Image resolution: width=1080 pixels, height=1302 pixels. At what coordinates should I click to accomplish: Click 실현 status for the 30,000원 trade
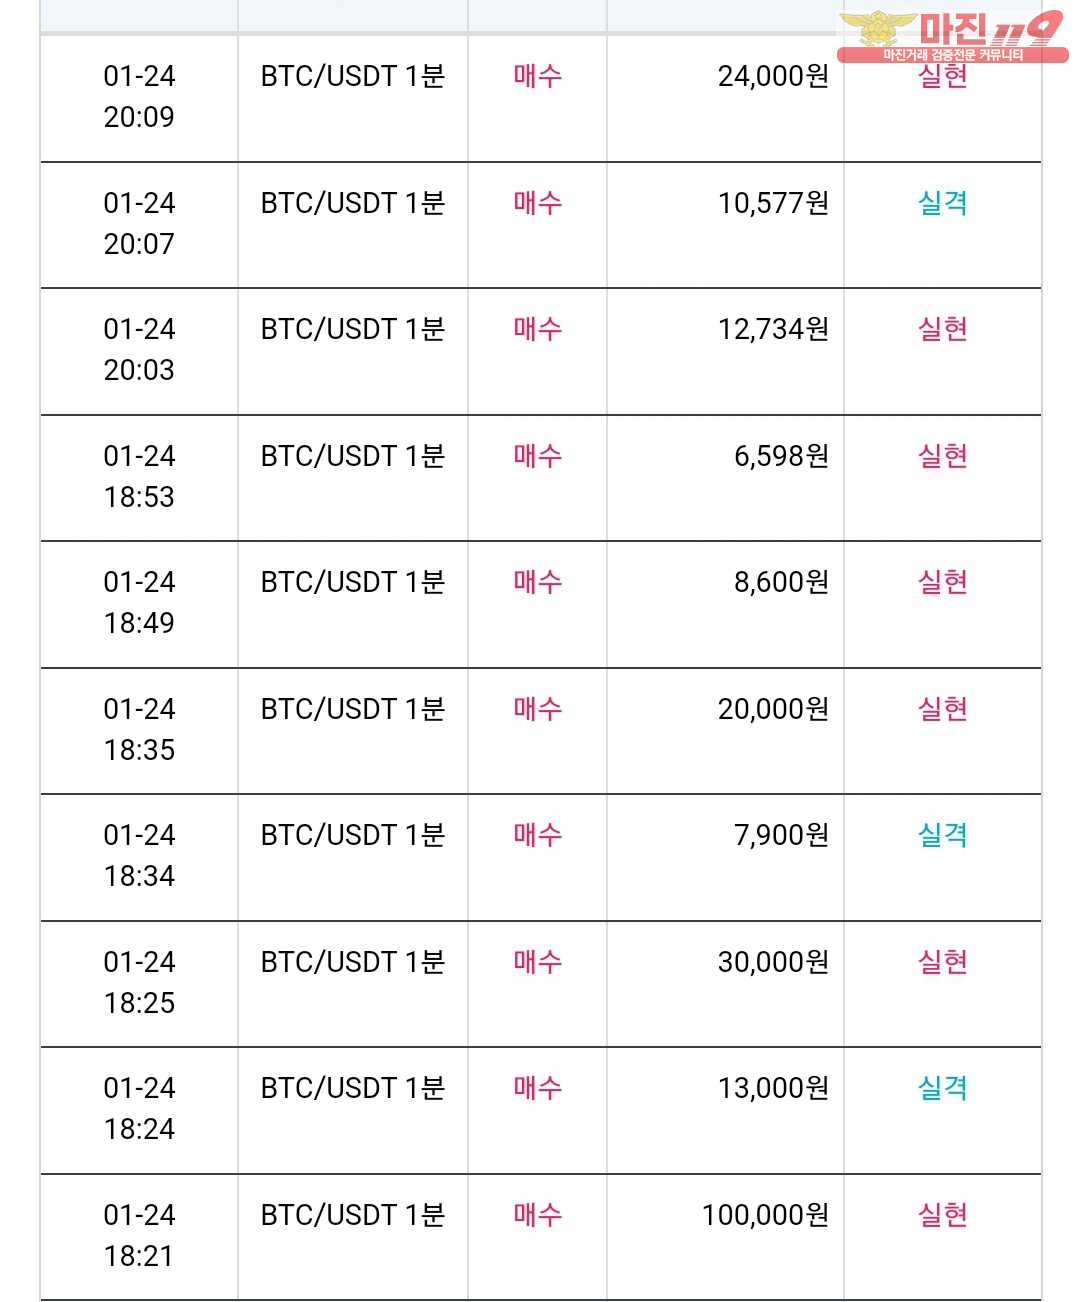click(942, 962)
